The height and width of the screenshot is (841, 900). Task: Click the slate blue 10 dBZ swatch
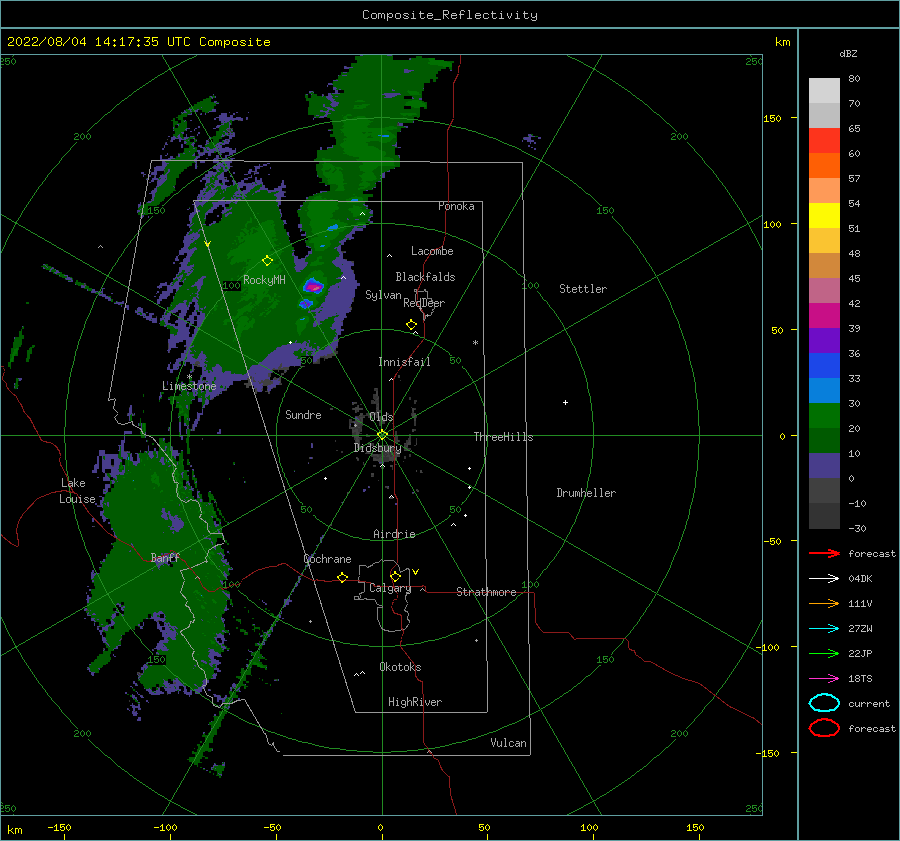(824, 465)
